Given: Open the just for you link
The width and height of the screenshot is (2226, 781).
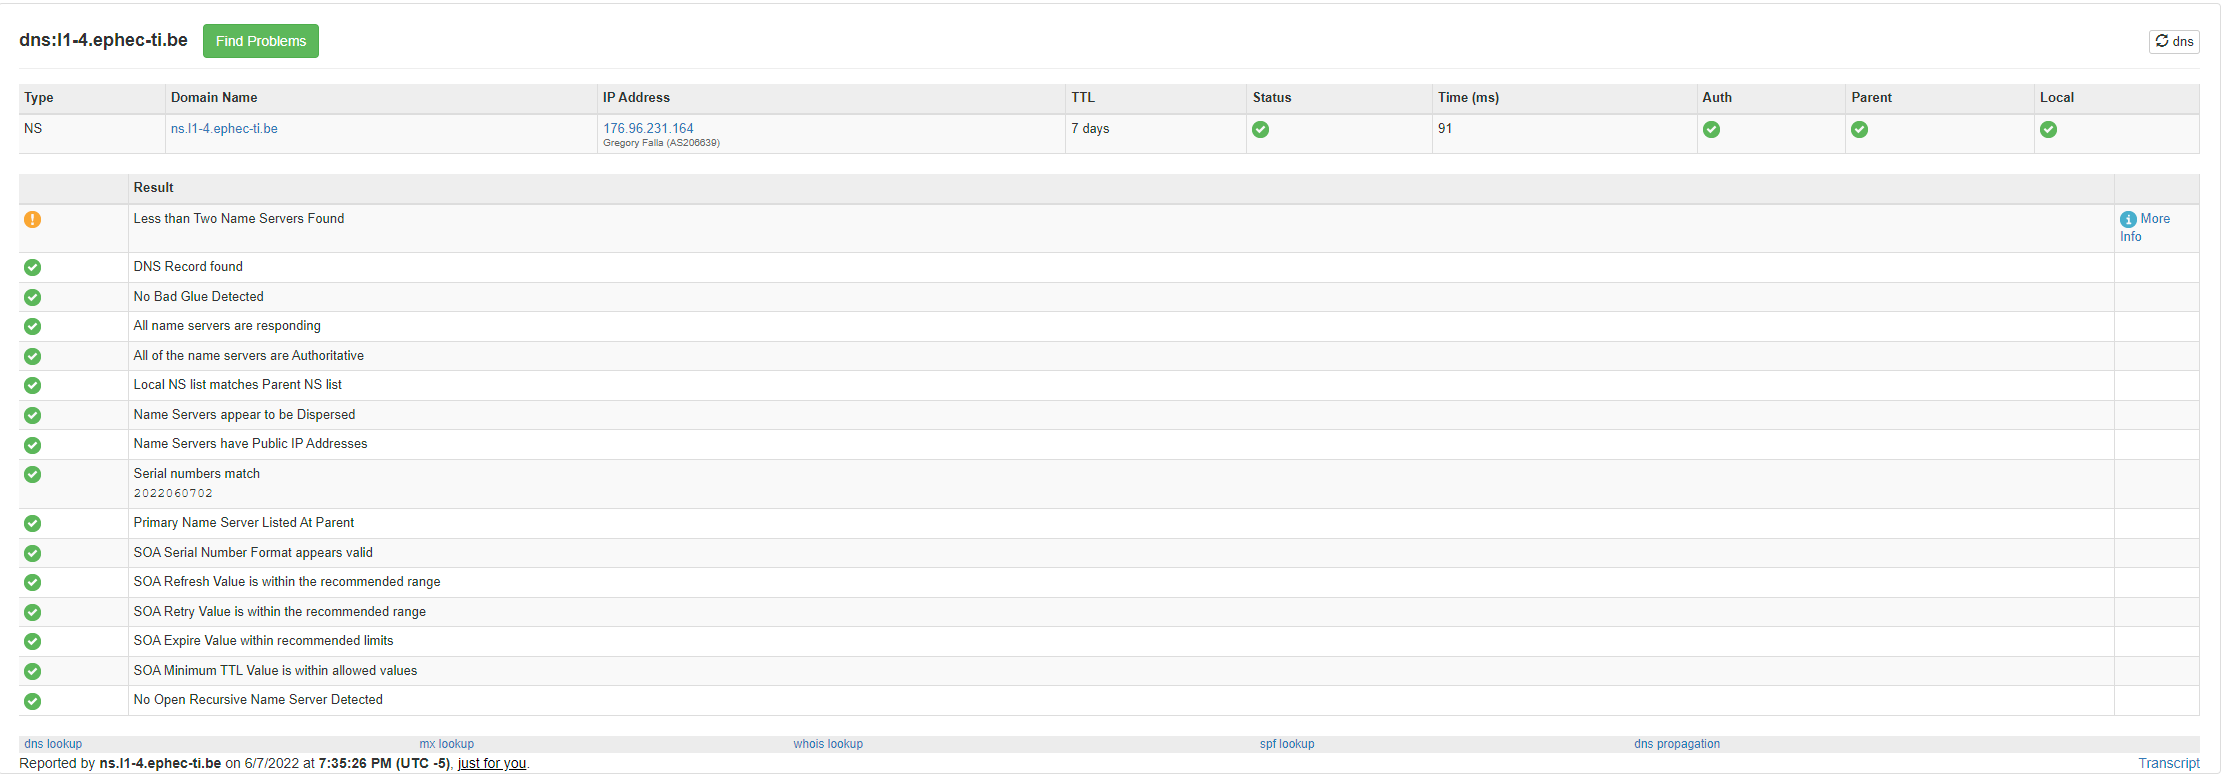Looking at the screenshot, I should [492, 763].
